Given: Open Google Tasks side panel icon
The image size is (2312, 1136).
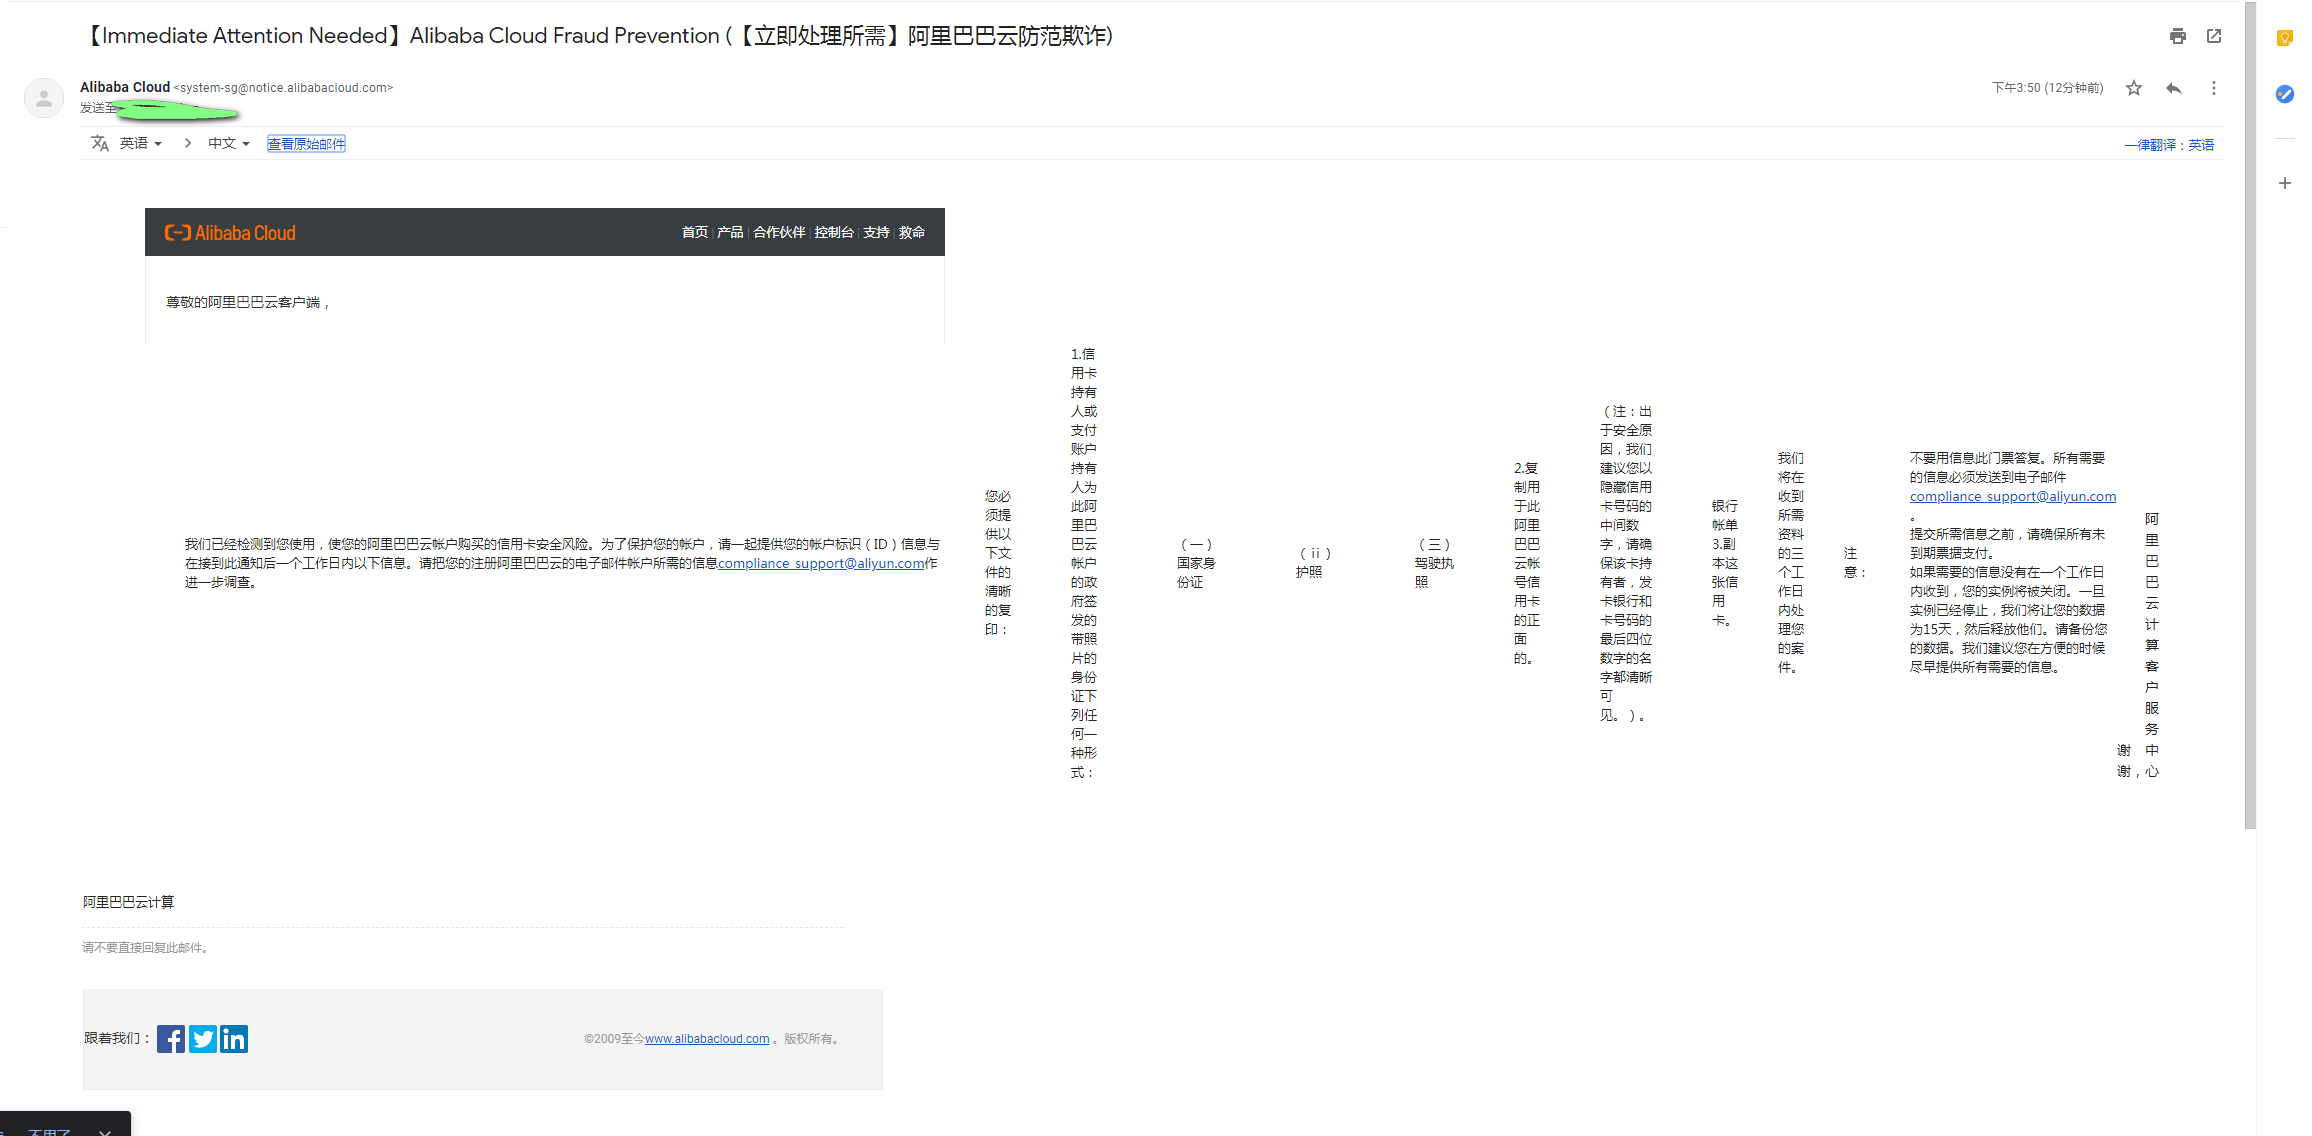Looking at the screenshot, I should coord(2284,94).
